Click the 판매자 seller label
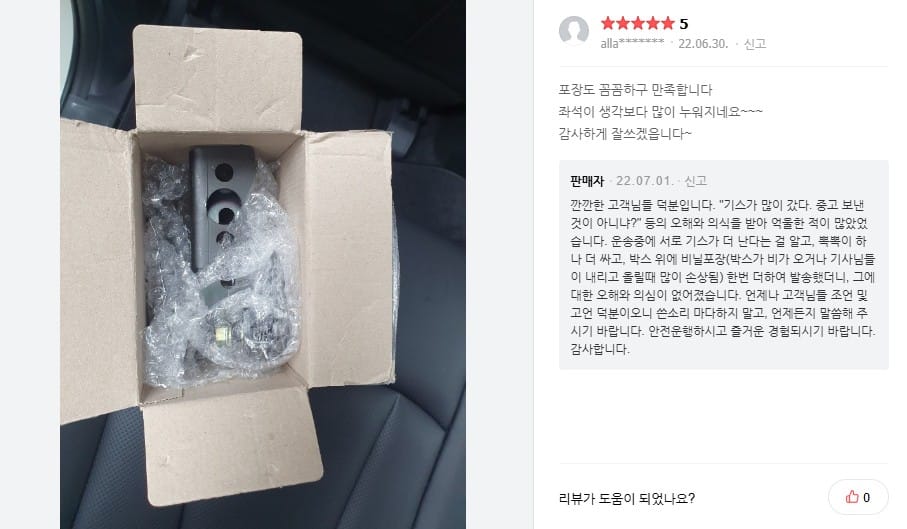Image resolution: width=907 pixels, height=529 pixels. pyautogui.click(x=587, y=181)
